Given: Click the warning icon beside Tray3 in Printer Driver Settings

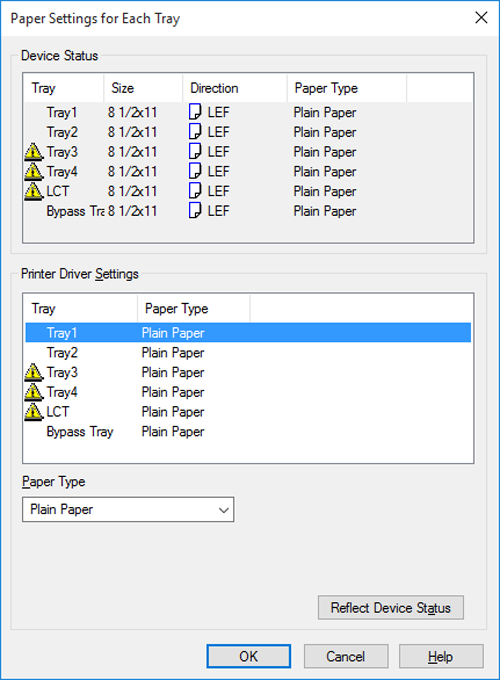Looking at the screenshot, I should tap(33, 372).
